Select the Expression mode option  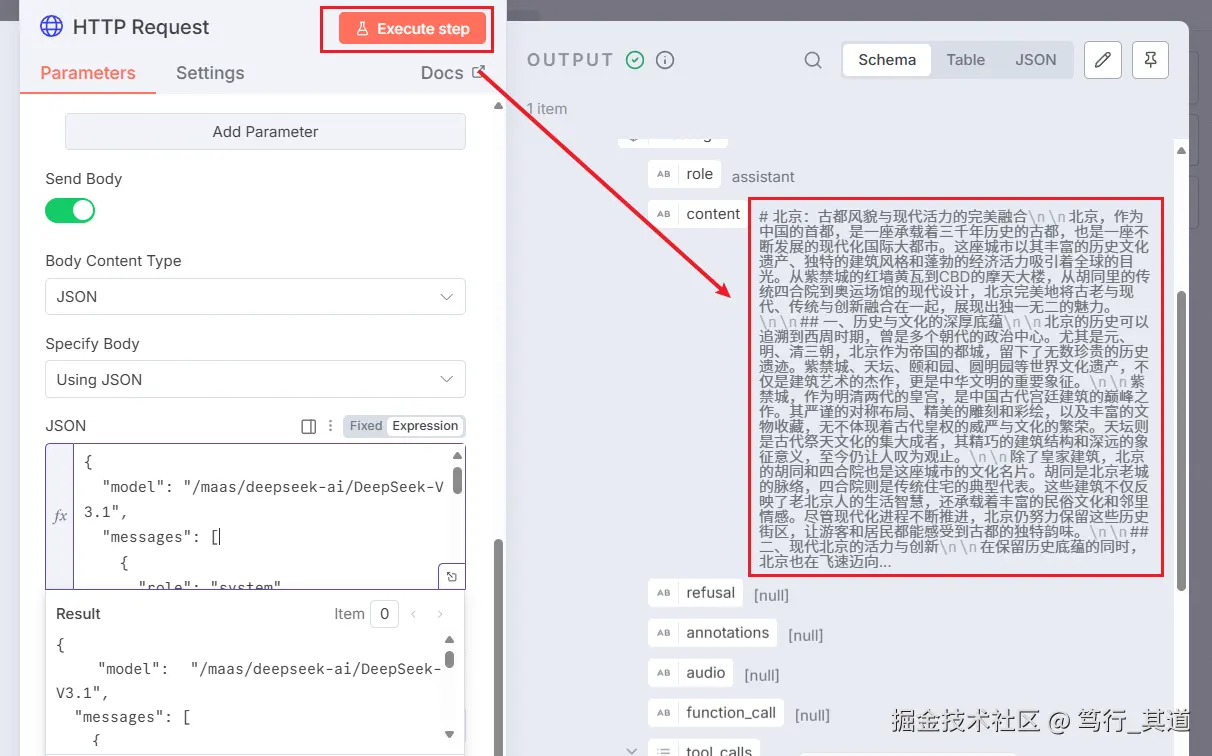[425, 426]
